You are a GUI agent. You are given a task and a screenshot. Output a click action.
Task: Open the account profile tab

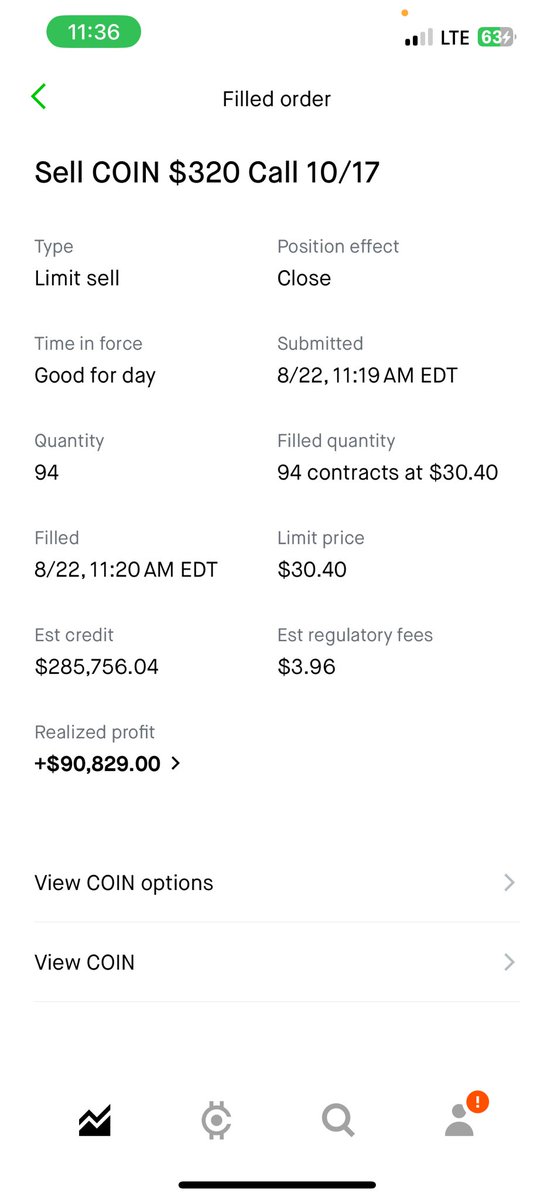click(460, 1121)
